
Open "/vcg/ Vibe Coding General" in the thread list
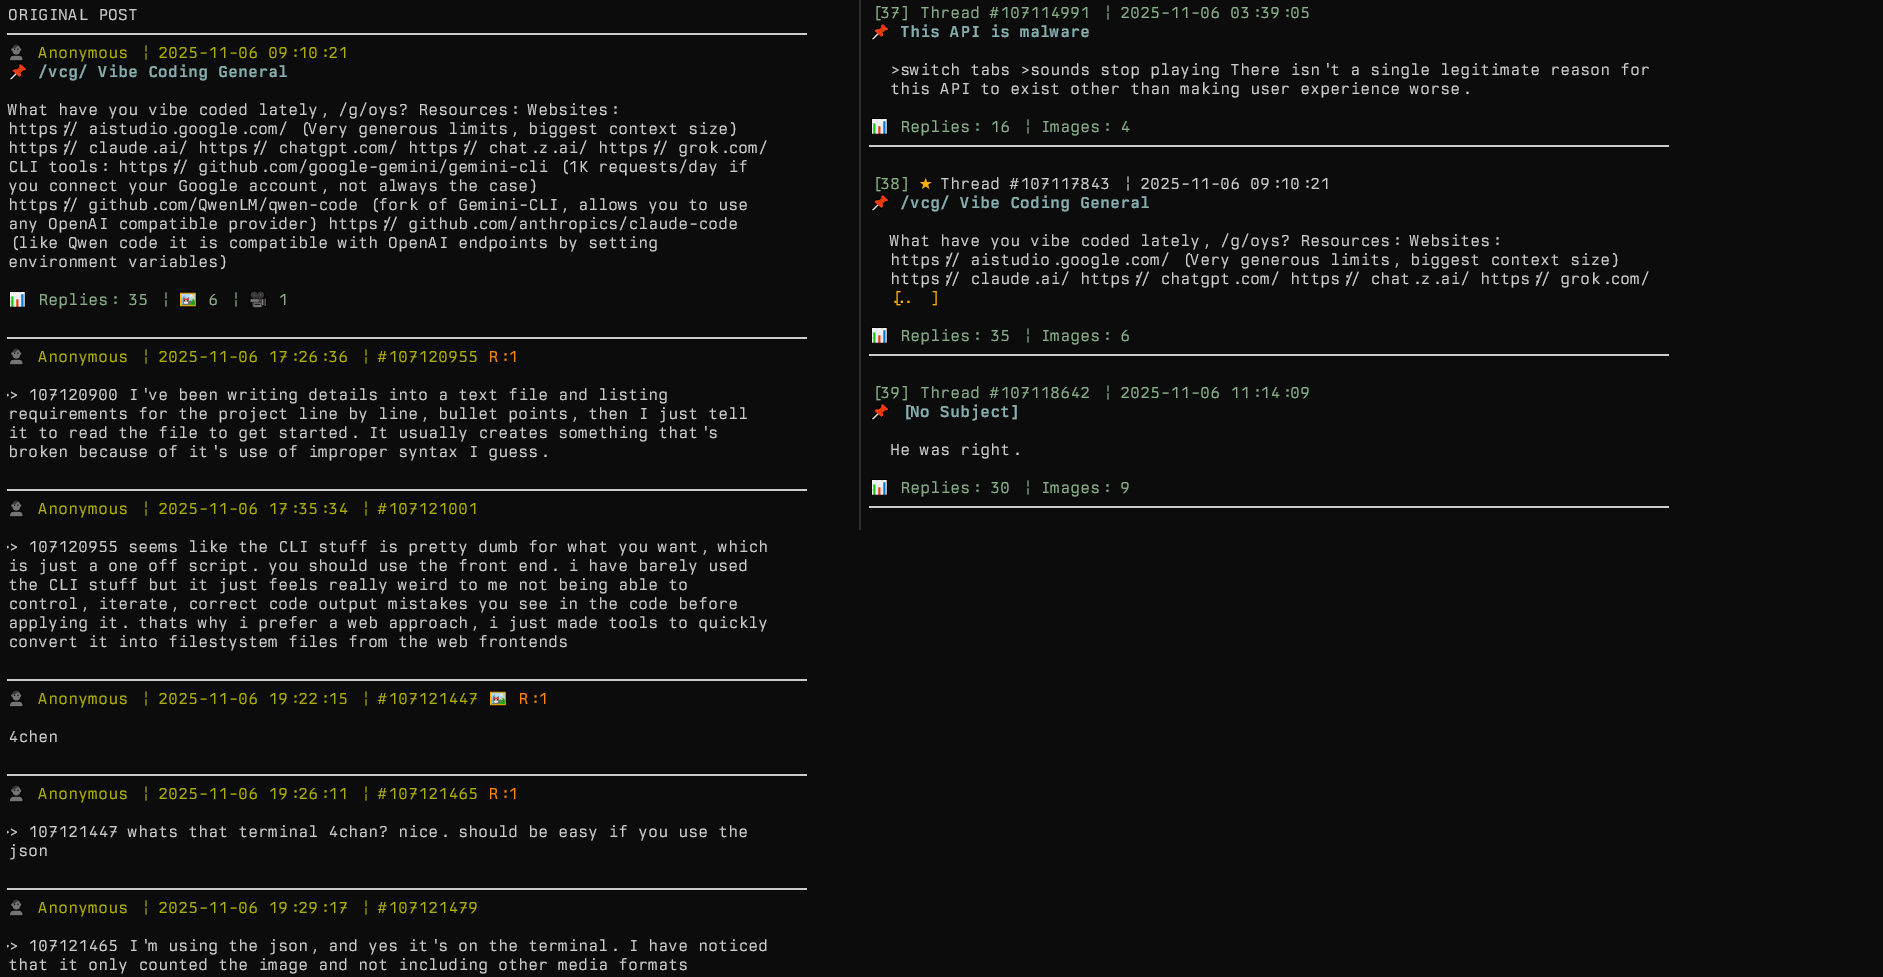(1025, 203)
